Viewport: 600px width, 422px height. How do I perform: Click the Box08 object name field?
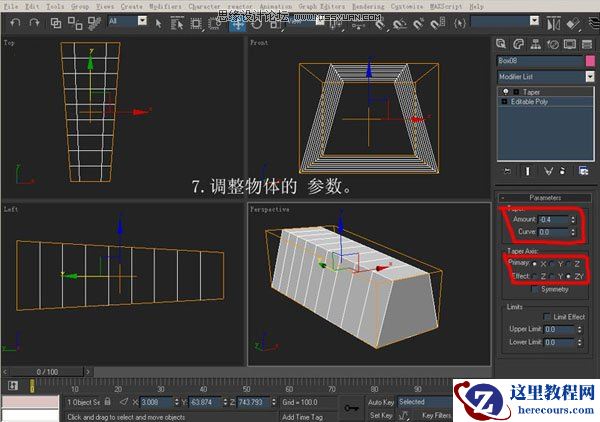(540, 61)
